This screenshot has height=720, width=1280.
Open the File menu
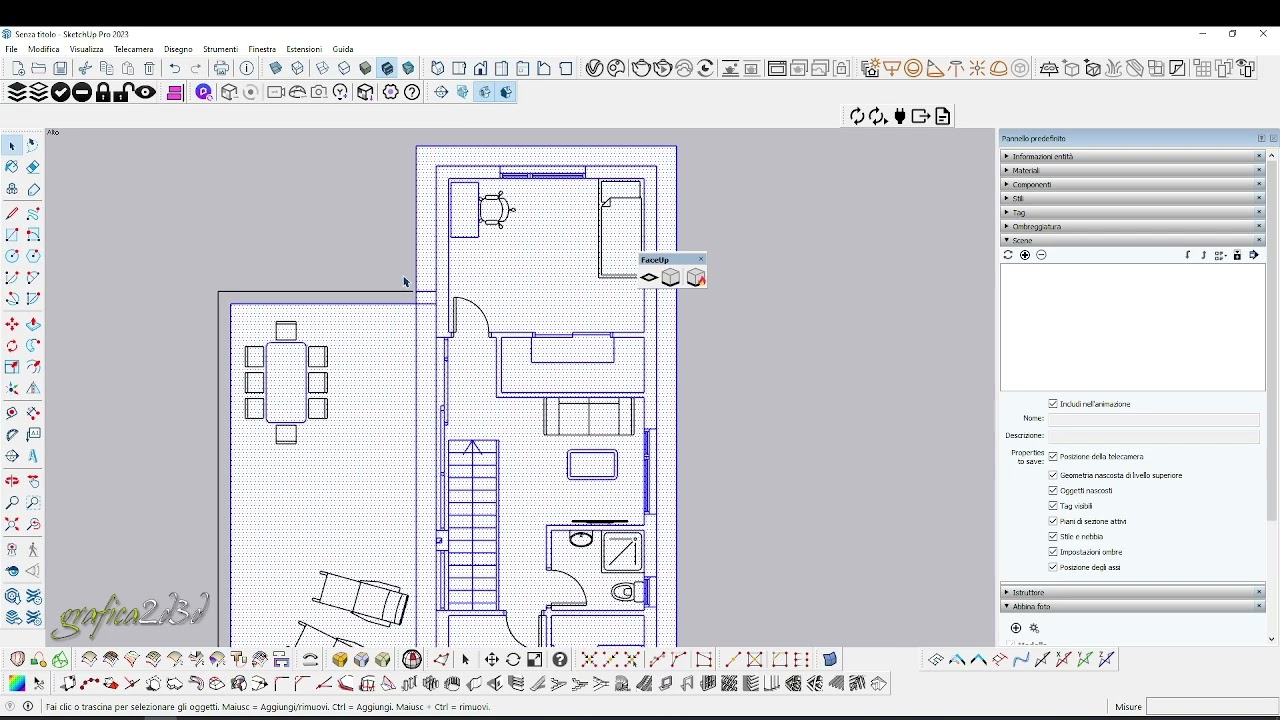click(x=11, y=49)
